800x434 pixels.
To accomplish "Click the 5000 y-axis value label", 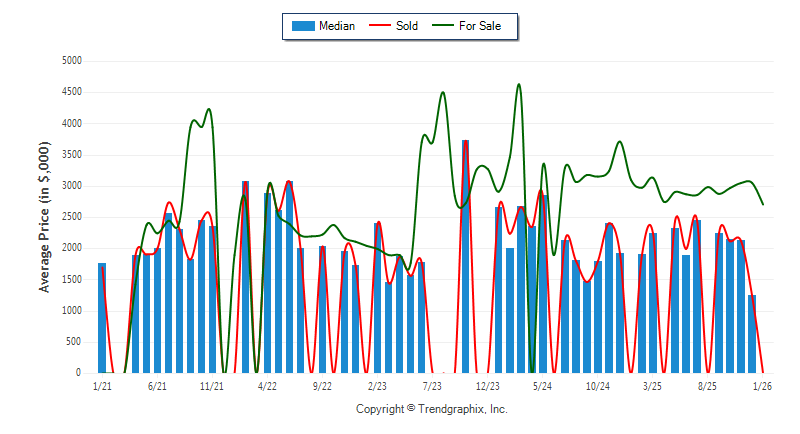I will (70, 61).
